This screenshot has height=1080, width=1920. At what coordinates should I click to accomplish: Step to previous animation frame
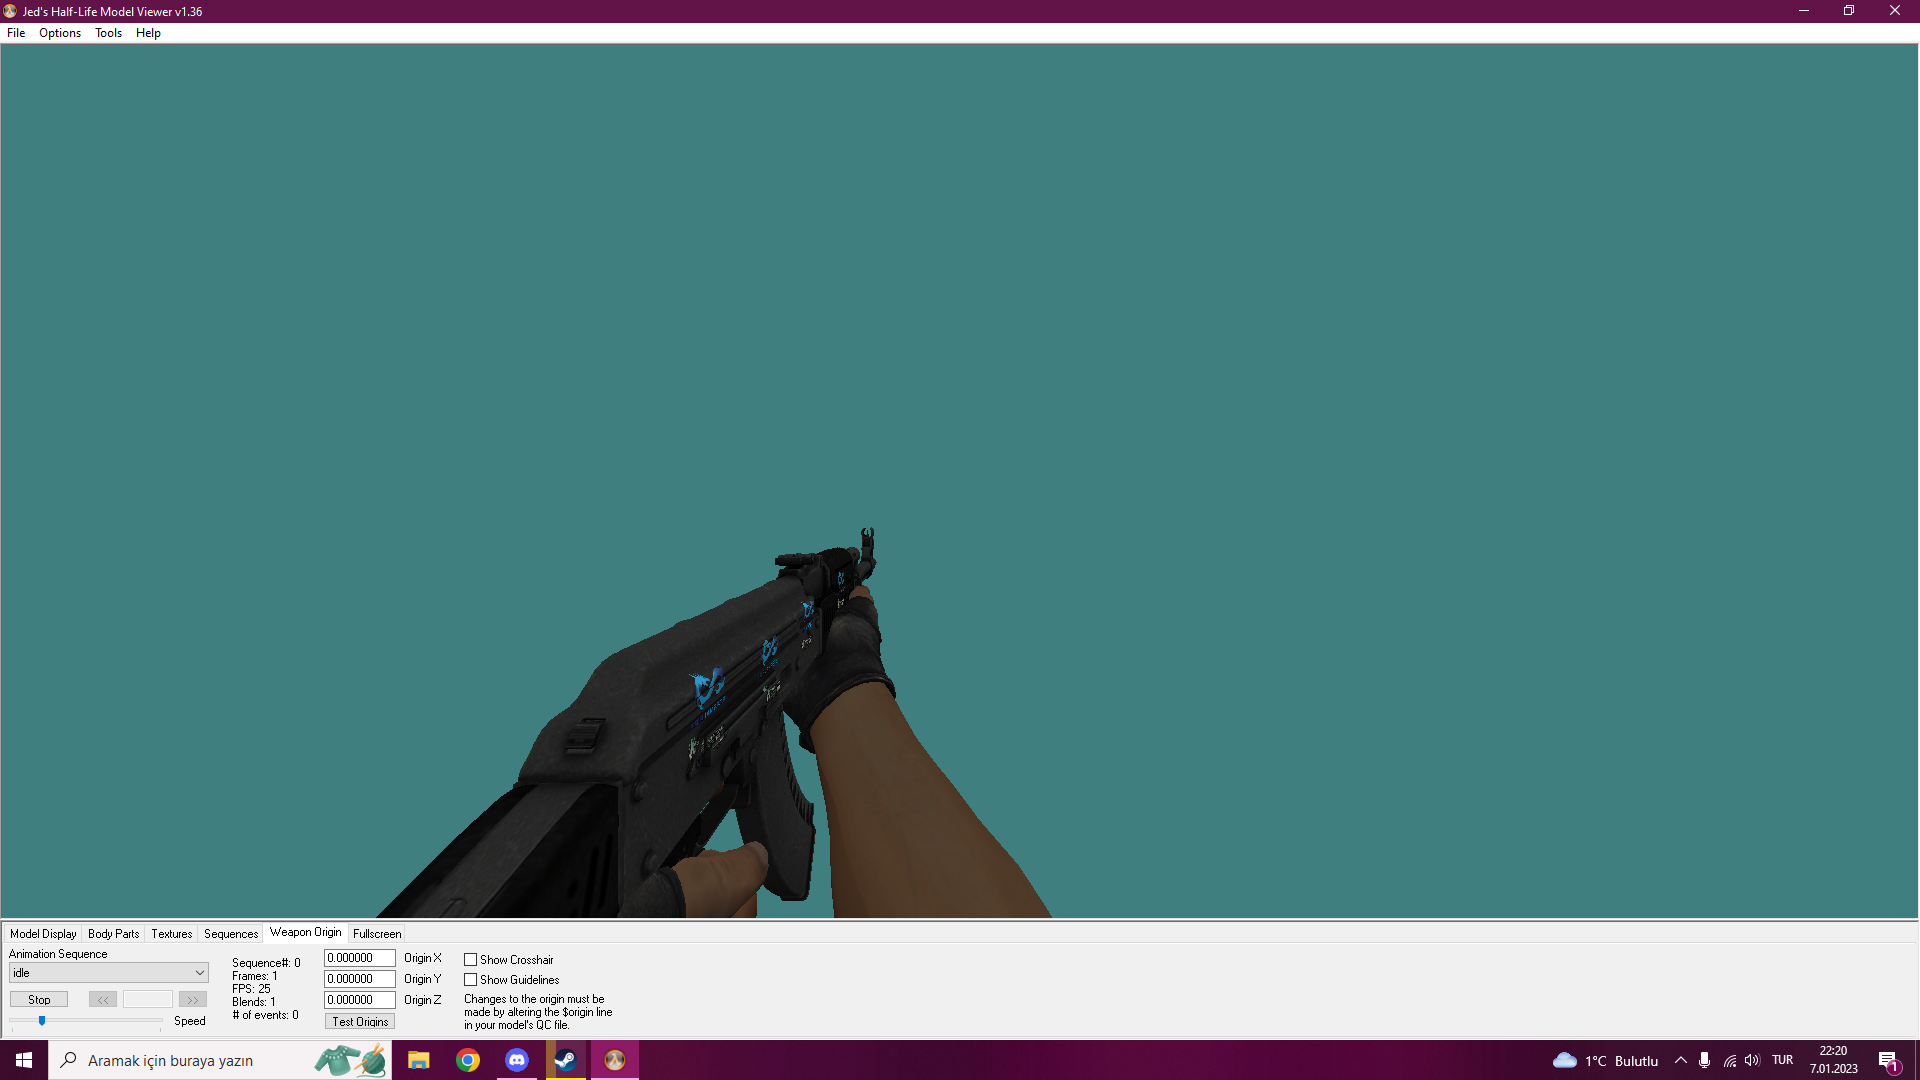[x=103, y=1000]
